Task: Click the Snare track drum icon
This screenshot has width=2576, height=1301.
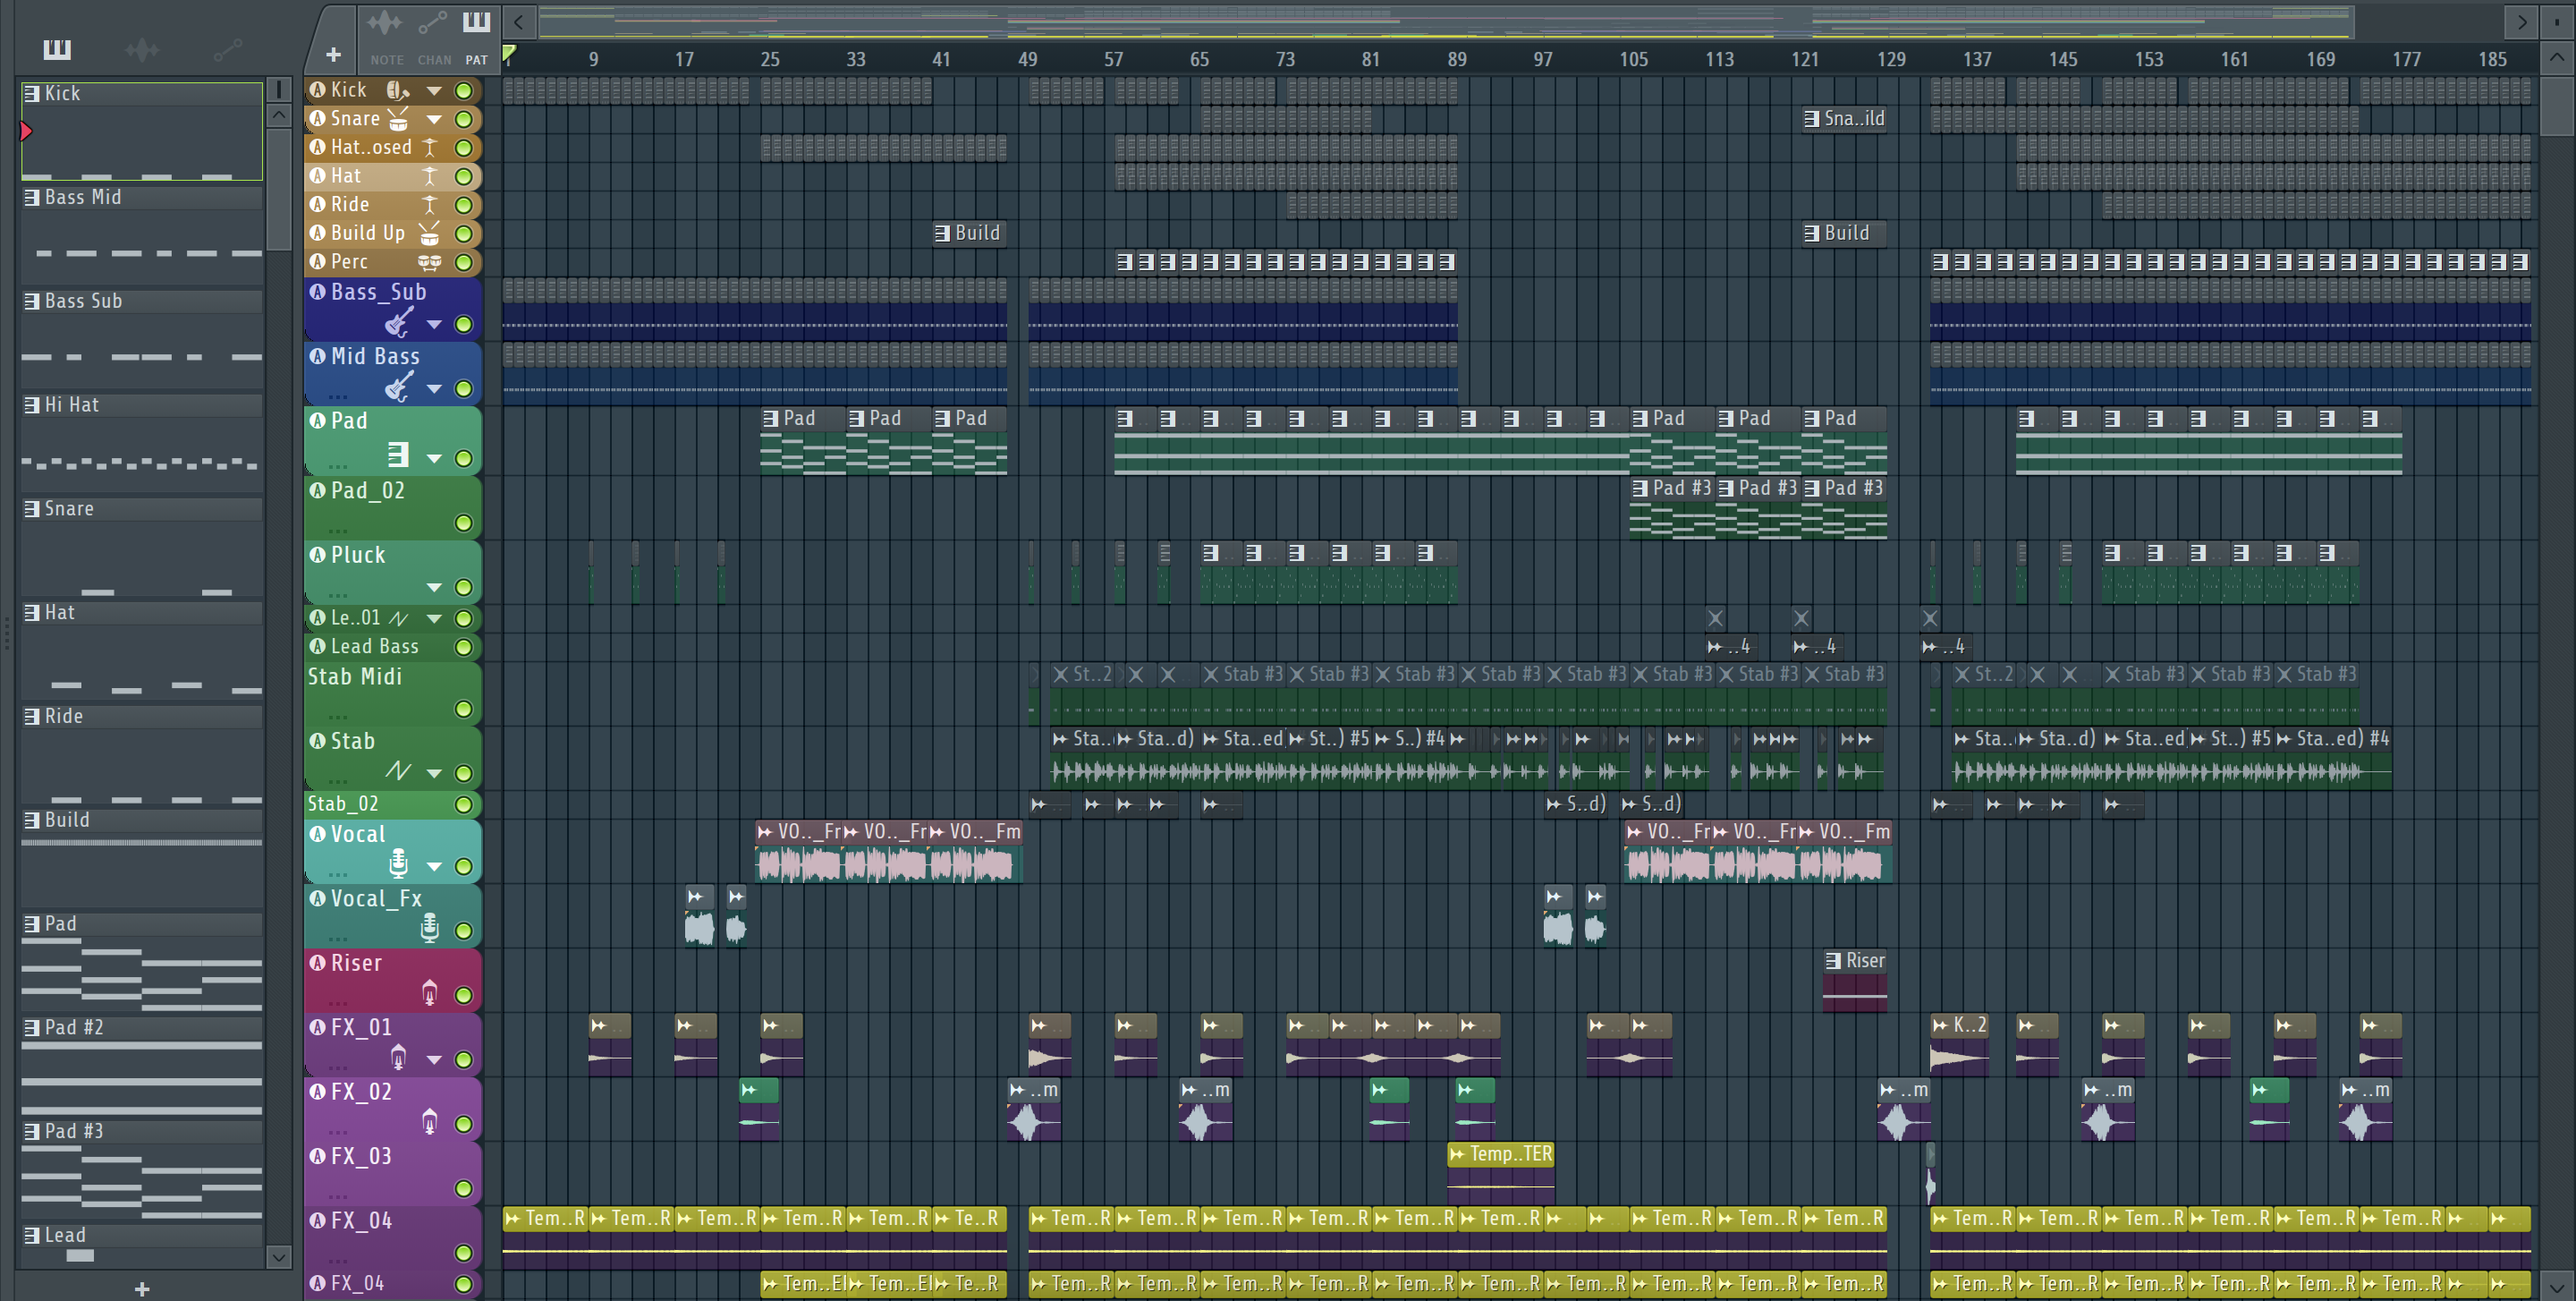Action: (x=398, y=119)
